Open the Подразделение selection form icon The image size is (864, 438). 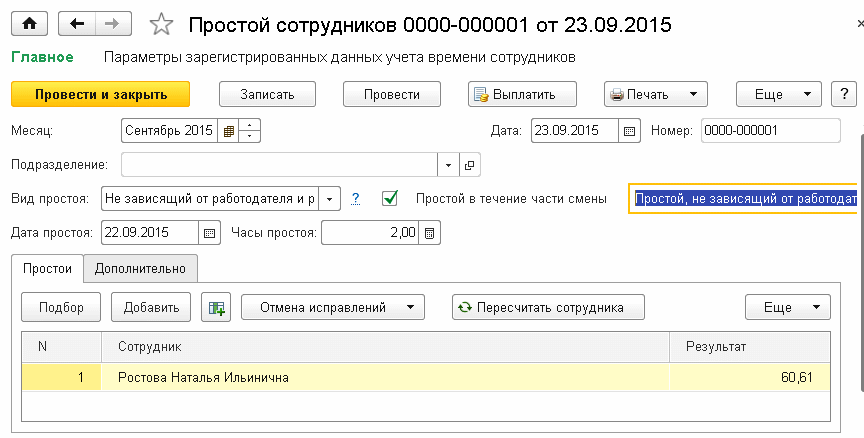[x=469, y=165]
